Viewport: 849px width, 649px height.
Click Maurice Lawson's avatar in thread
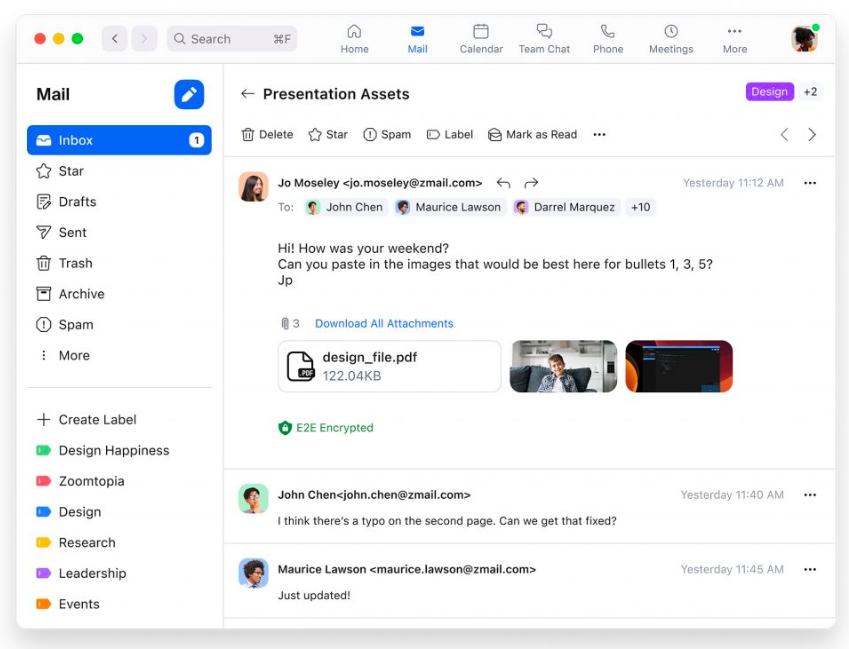[x=253, y=573]
